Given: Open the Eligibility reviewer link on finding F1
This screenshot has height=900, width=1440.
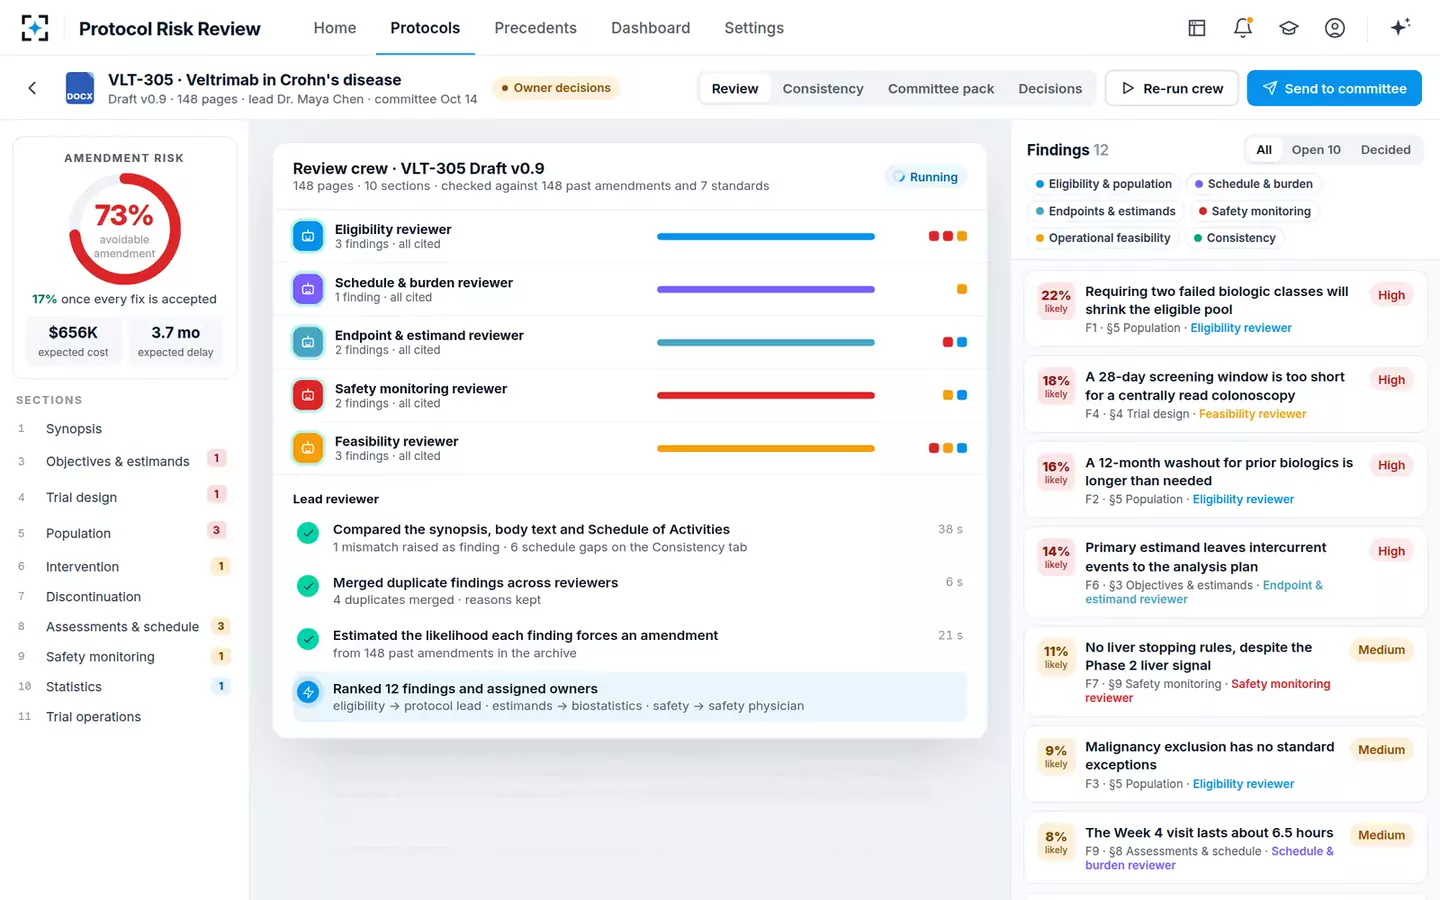Looking at the screenshot, I should 1240,328.
